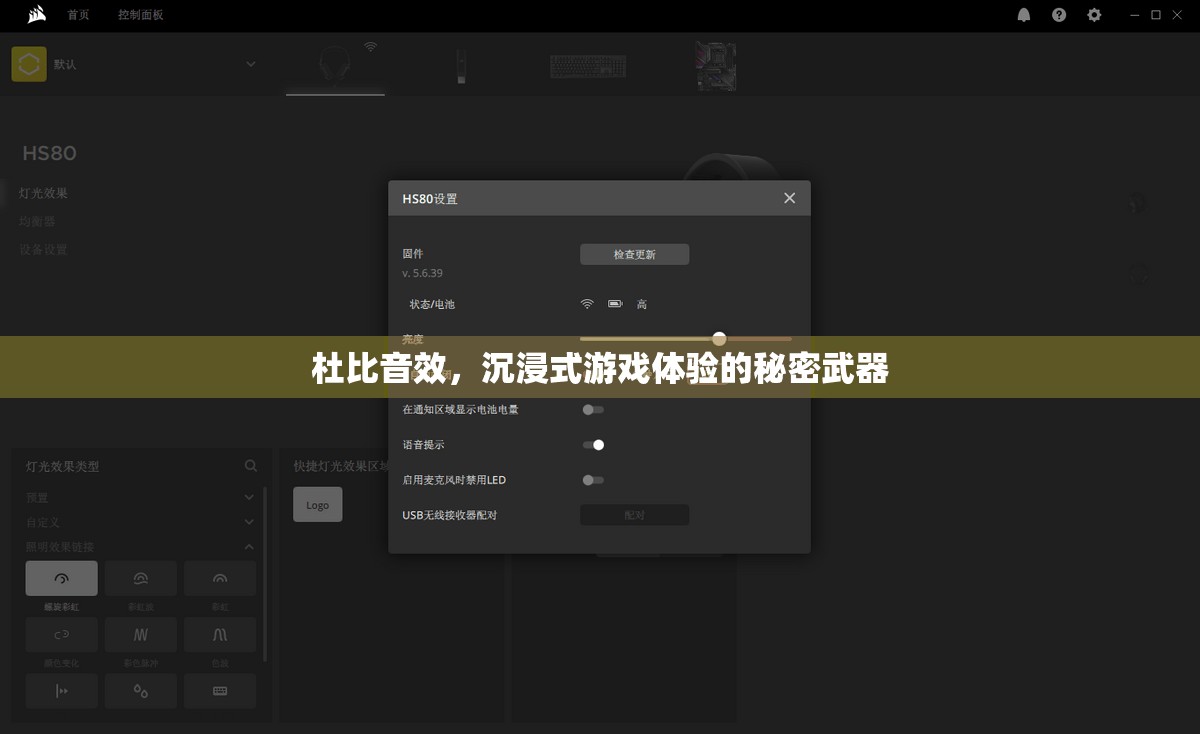
Task: Select the 颜色变化 effect tile
Action: pyautogui.click(x=61, y=634)
